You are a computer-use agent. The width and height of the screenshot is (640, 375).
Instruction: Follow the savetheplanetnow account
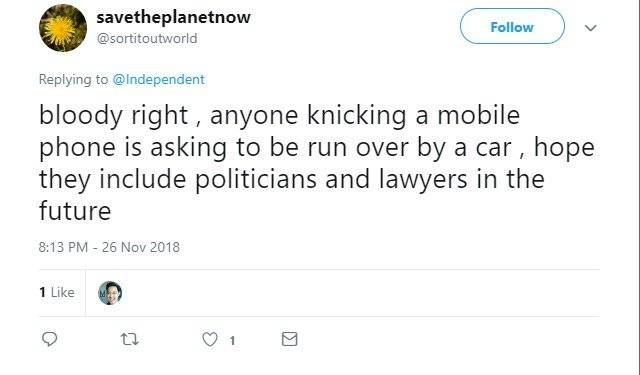(x=512, y=27)
